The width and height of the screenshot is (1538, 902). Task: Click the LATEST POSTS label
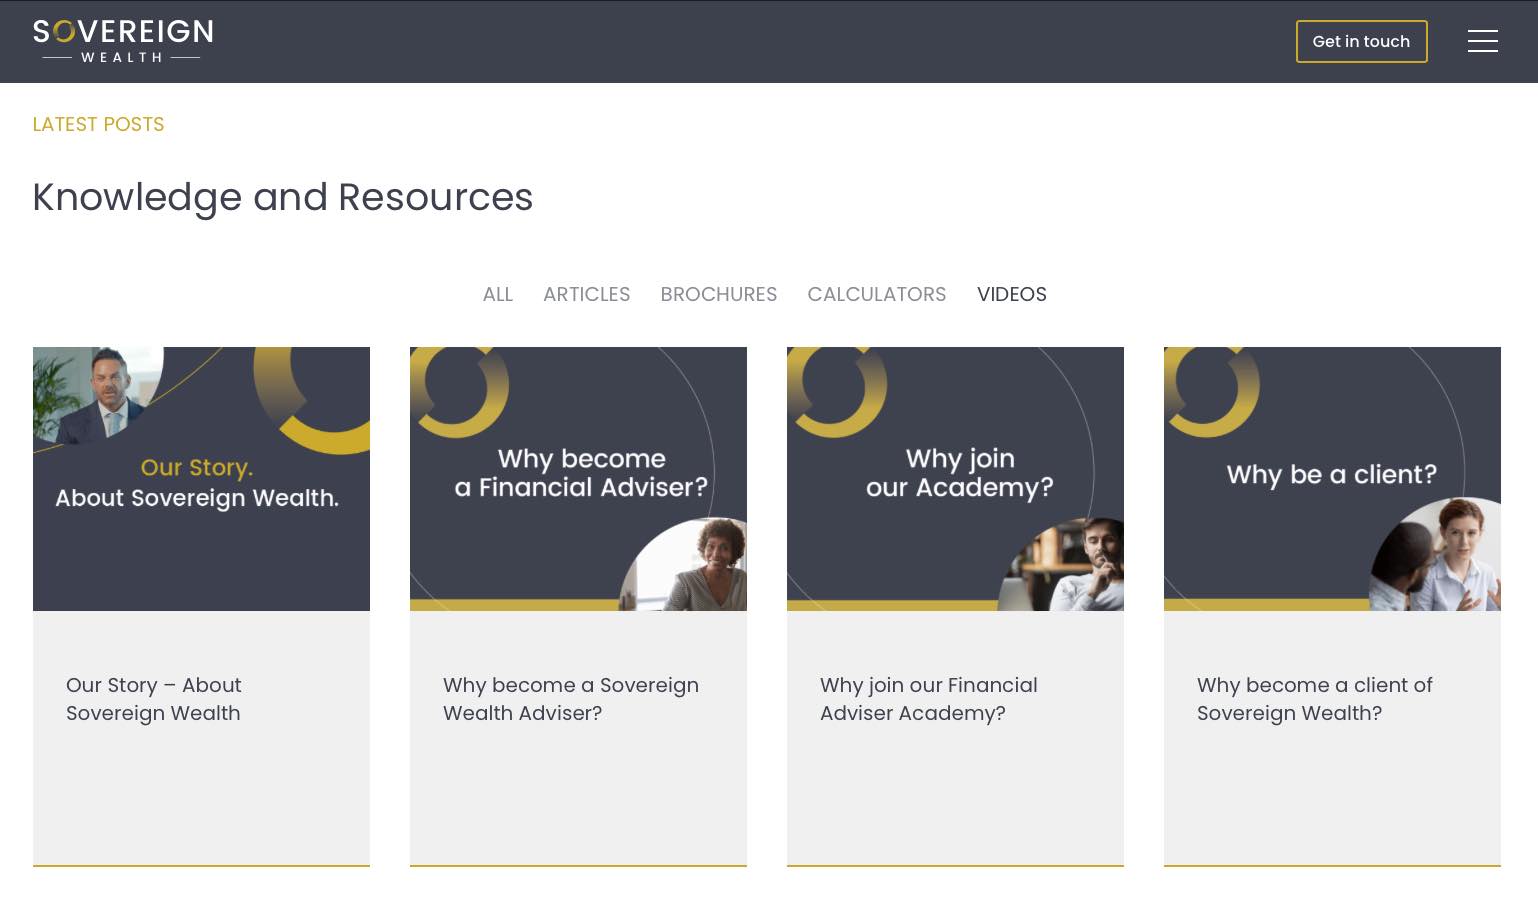pos(98,124)
